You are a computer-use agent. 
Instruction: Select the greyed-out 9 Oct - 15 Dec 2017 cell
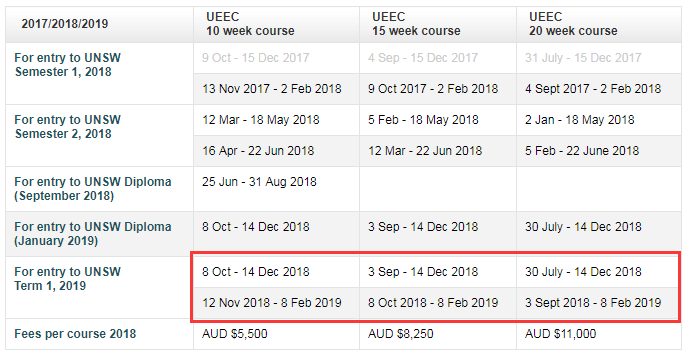click(256, 58)
